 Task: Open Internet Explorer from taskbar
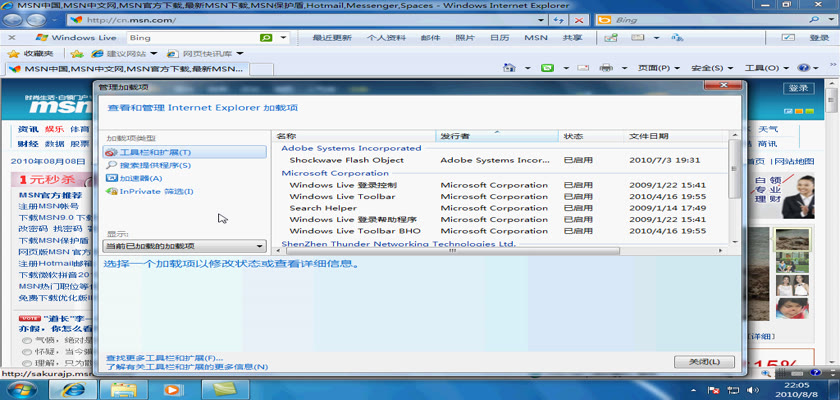[73, 389]
